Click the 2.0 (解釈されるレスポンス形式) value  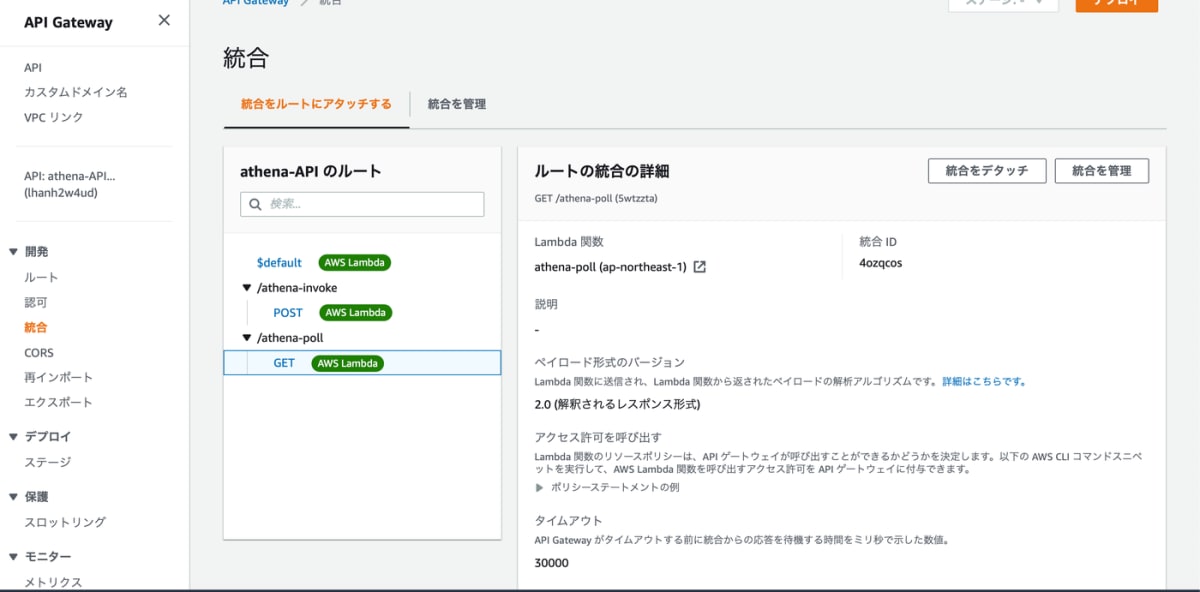[x=617, y=404]
